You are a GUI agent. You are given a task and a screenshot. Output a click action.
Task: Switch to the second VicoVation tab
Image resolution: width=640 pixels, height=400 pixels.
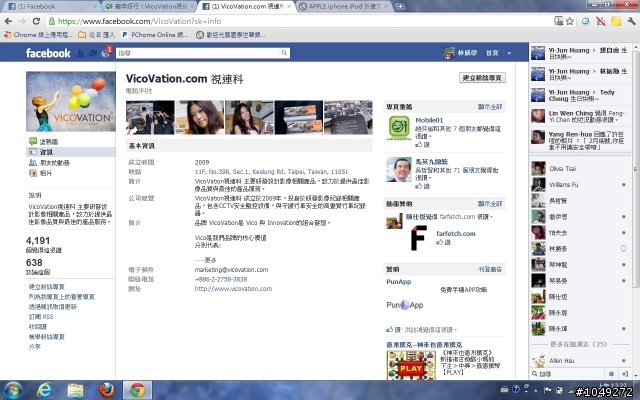point(246,7)
